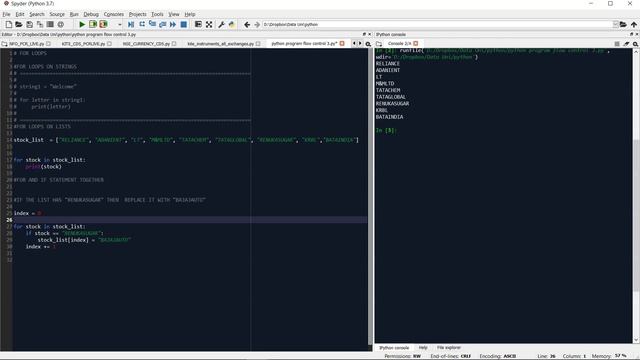Open the View menu
640x360 pixels.
point(174,14)
